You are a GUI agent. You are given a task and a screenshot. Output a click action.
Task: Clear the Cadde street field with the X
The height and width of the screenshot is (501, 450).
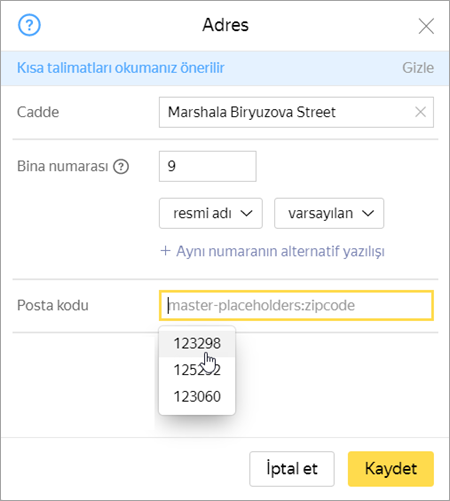[x=421, y=112]
